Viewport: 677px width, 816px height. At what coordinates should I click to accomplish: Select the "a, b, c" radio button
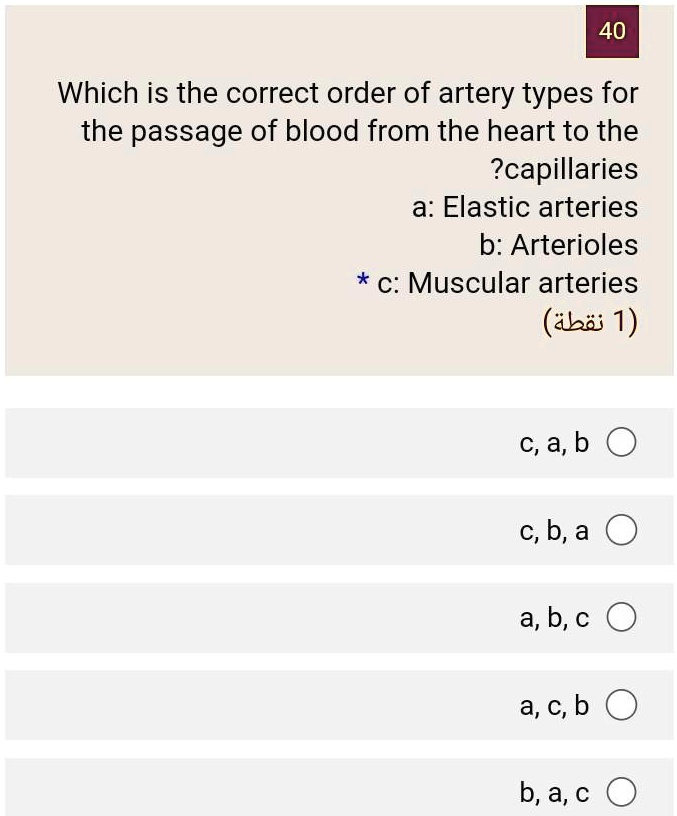click(x=622, y=617)
